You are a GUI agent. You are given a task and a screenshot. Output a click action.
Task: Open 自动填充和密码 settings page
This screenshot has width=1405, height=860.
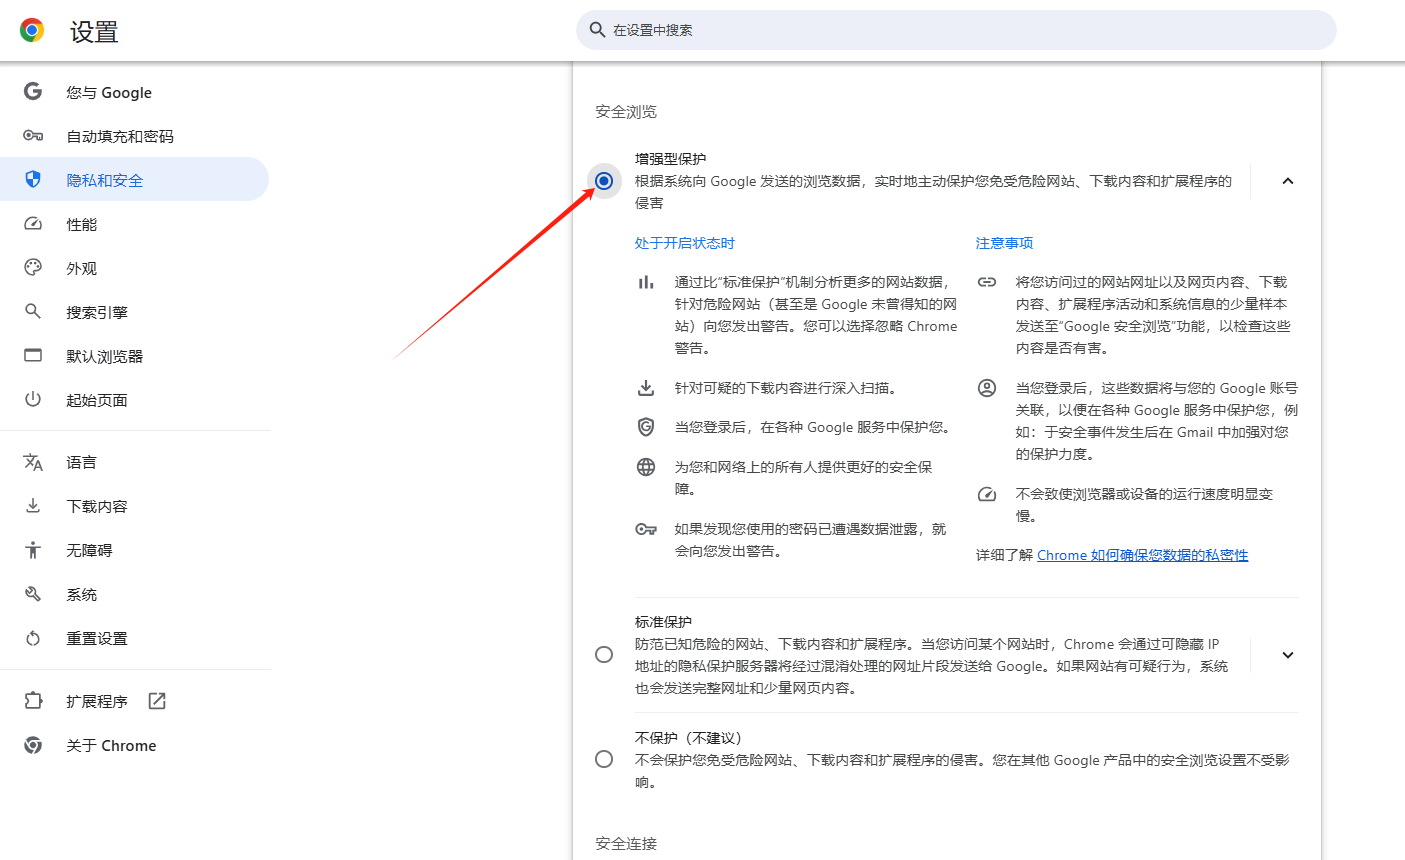[134, 136]
